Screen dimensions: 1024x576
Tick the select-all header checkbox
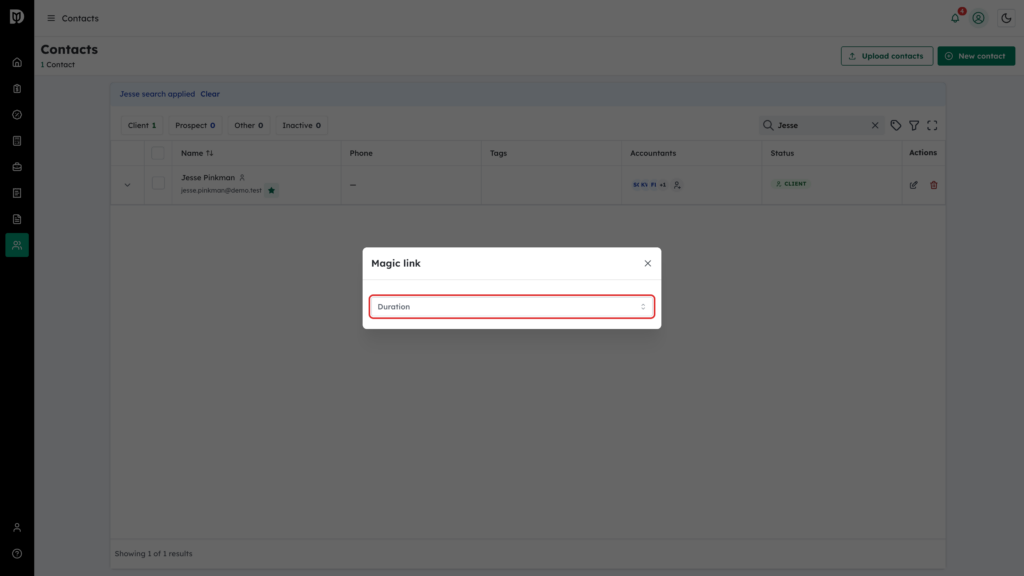pos(157,153)
